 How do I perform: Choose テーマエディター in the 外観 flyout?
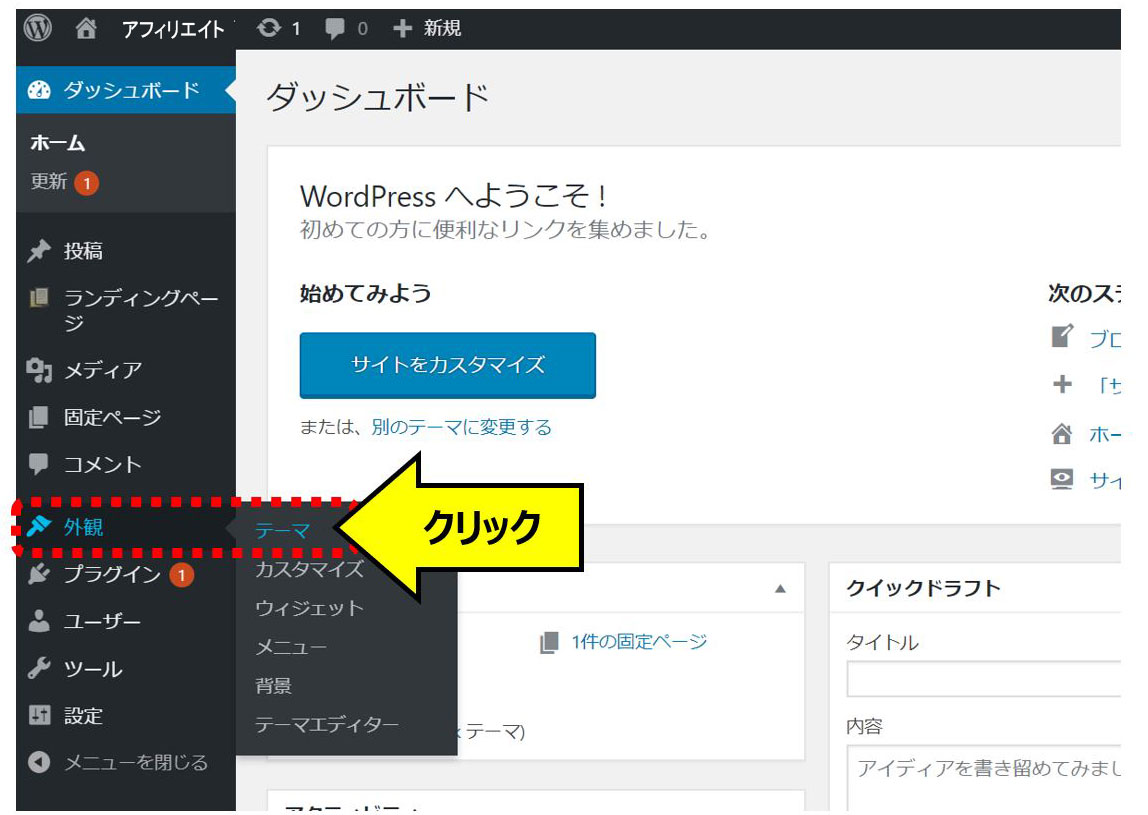click(327, 725)
